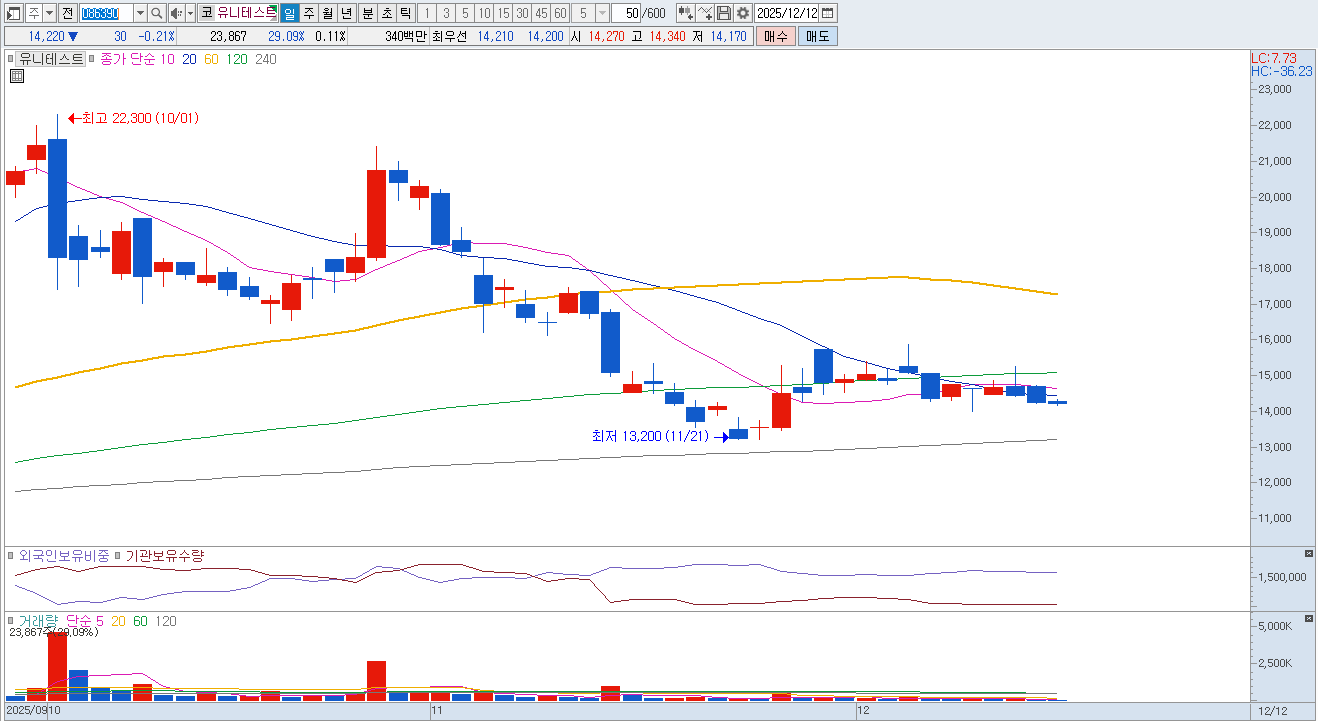Toggle the 일 (daily) chart period
1318x721 pixels.
(x=289, y=13)
